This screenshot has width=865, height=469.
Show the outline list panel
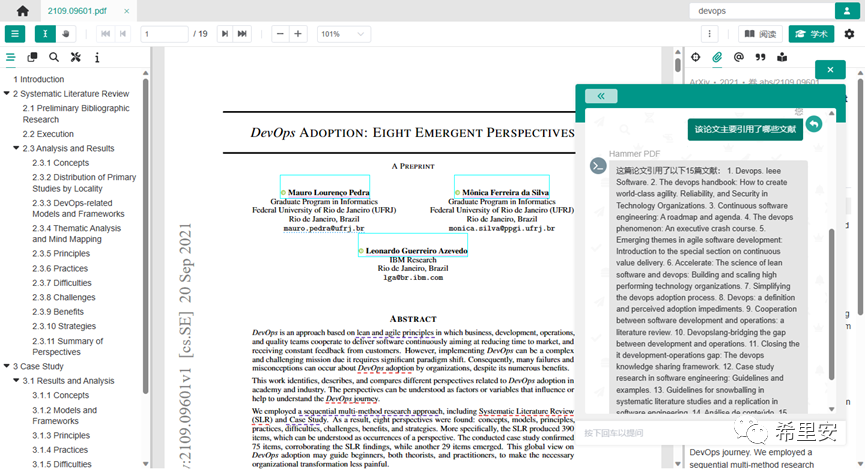click(x=10, y=57)
